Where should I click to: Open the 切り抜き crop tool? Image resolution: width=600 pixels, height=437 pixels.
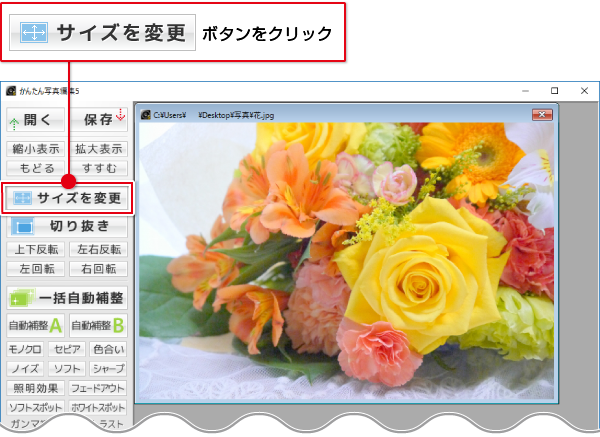67,226
